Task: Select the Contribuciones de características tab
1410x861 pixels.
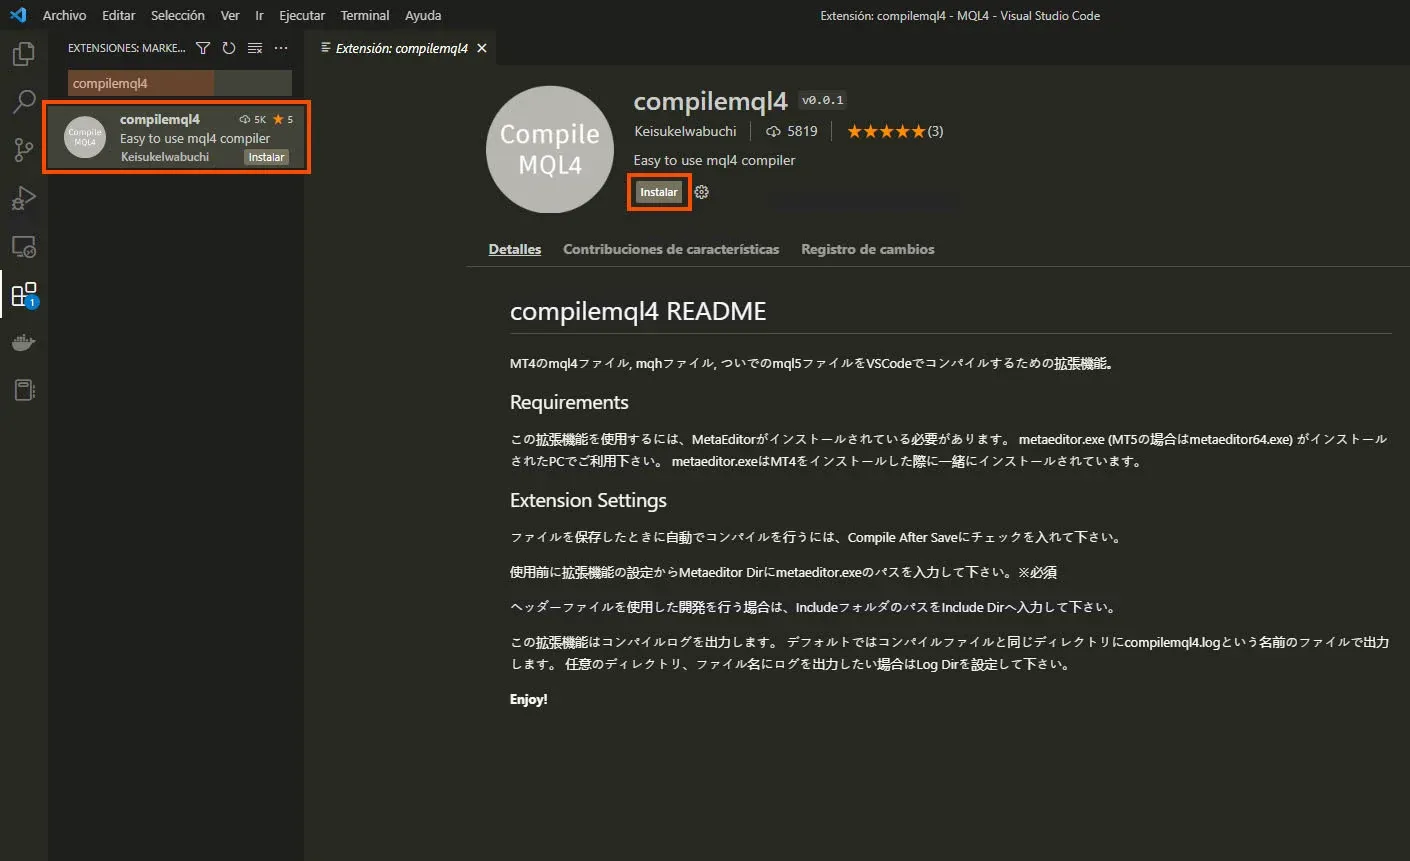Action: click(x=670, y=249)
